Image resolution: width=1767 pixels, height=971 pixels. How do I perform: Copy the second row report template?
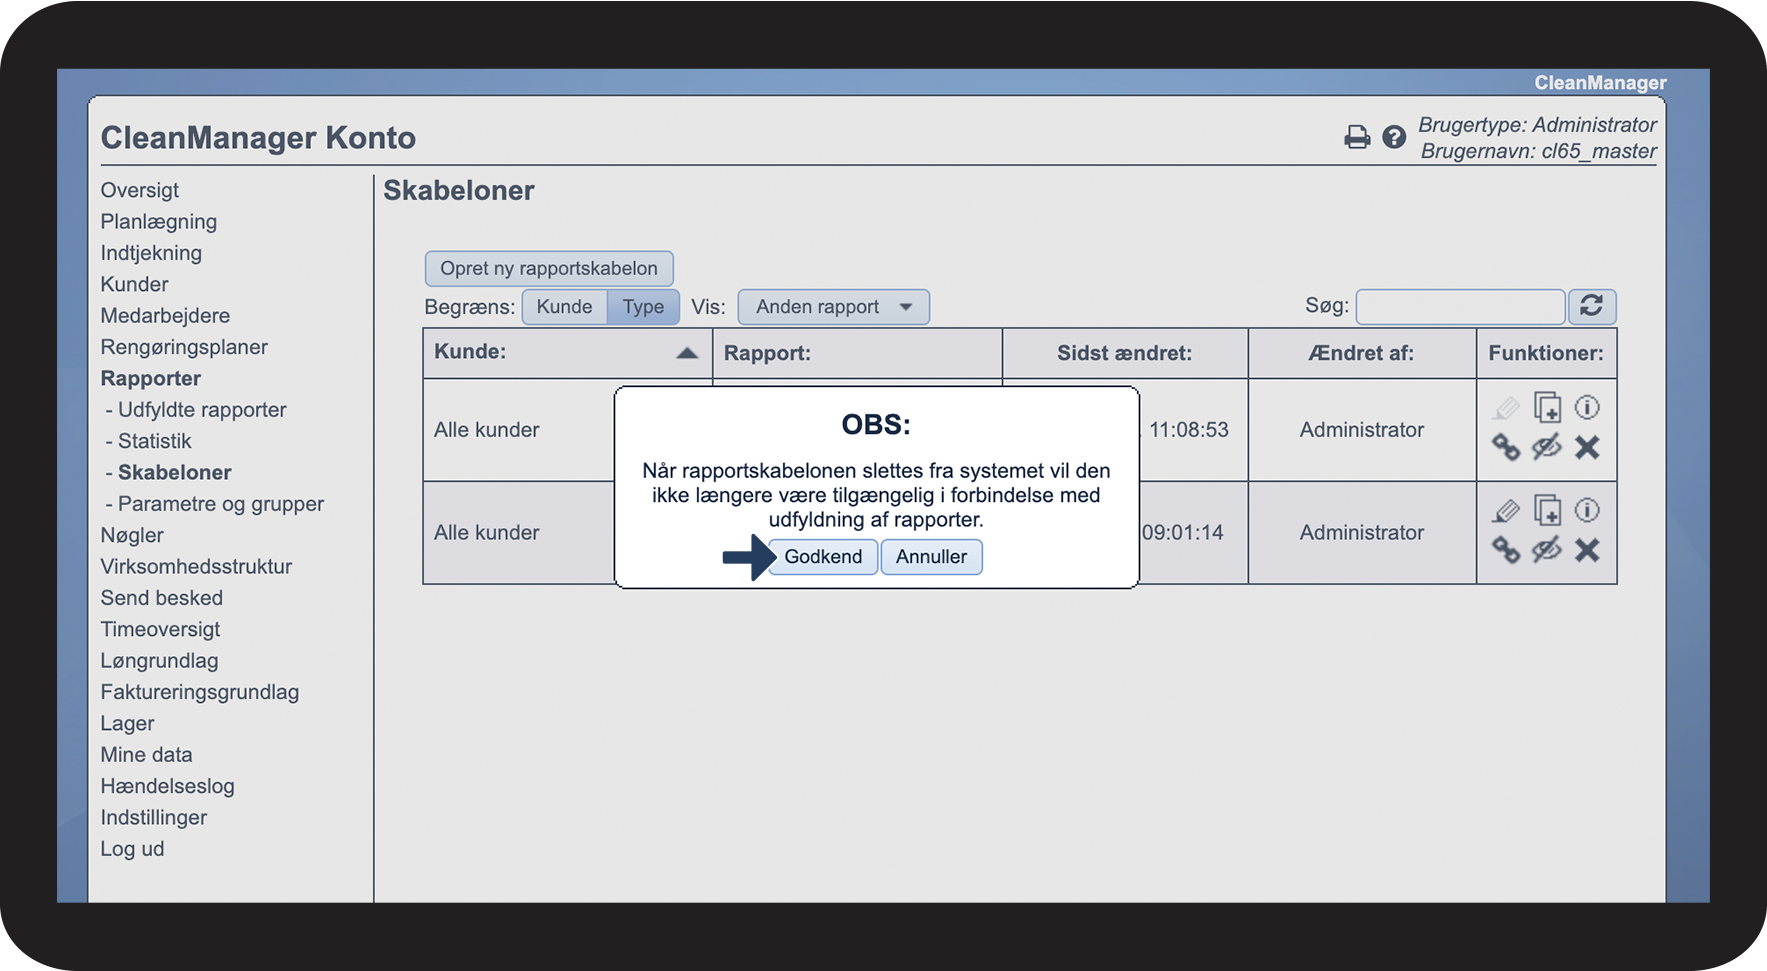pyautogui.click(x=1547, y=511)
